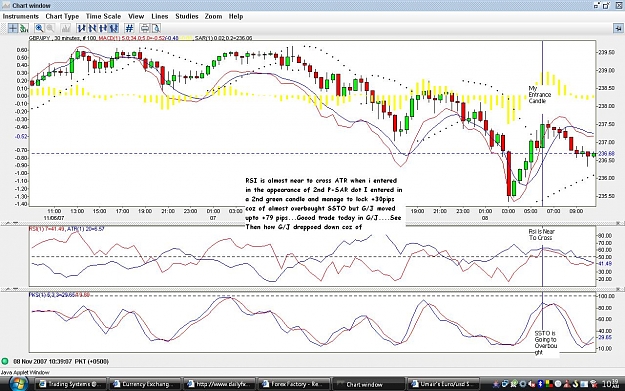This screenshot has height=391, width=625.
Task: Click the 29.65 stochastic value marker
Action: click(605, 337)
